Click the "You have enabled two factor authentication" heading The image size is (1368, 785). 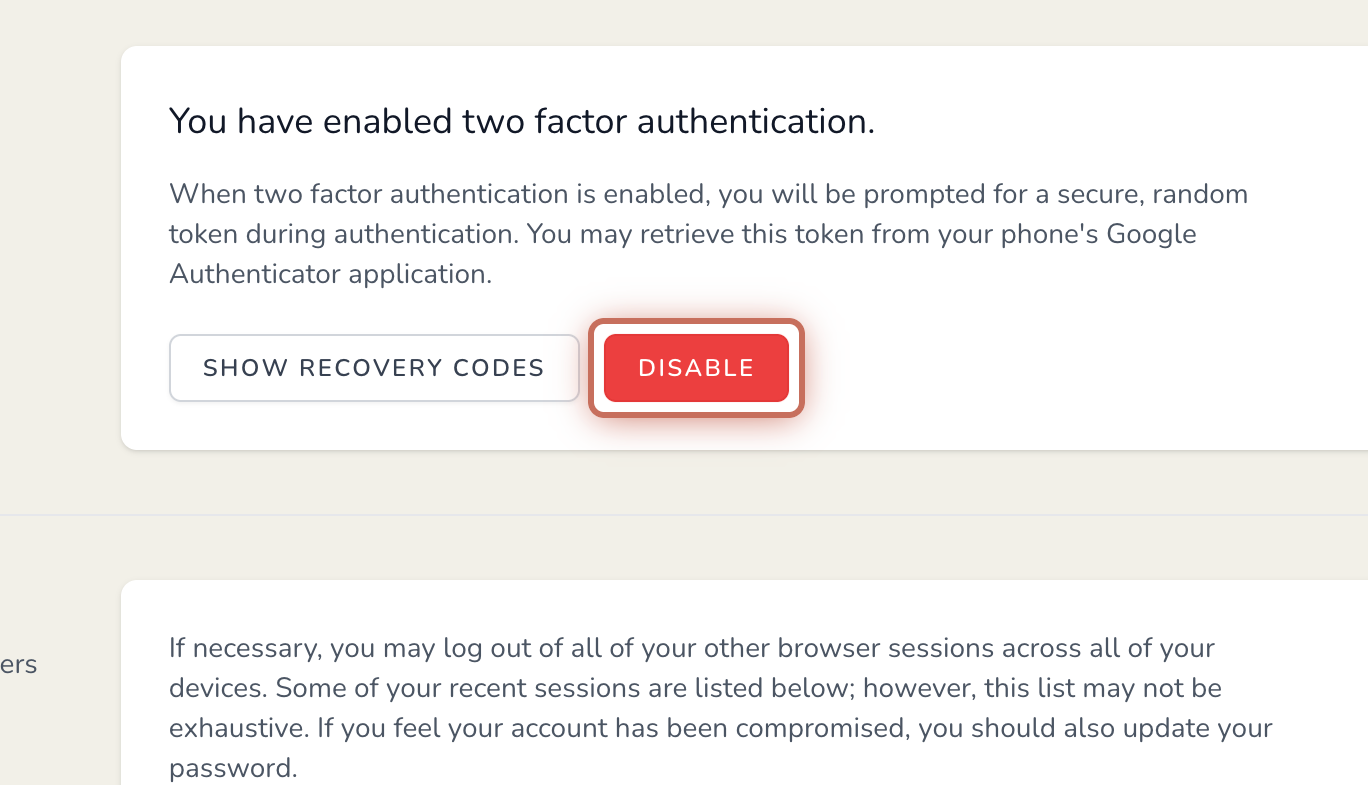click(521, 122)
